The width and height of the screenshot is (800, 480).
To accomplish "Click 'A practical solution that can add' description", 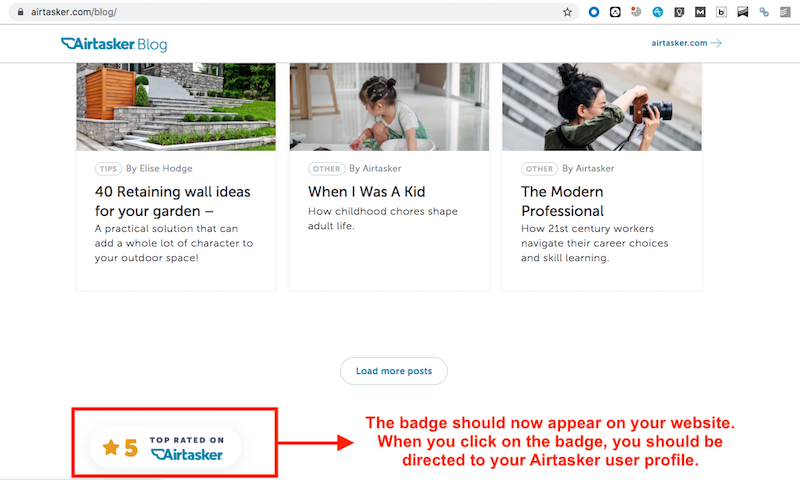I will point(173,243).
